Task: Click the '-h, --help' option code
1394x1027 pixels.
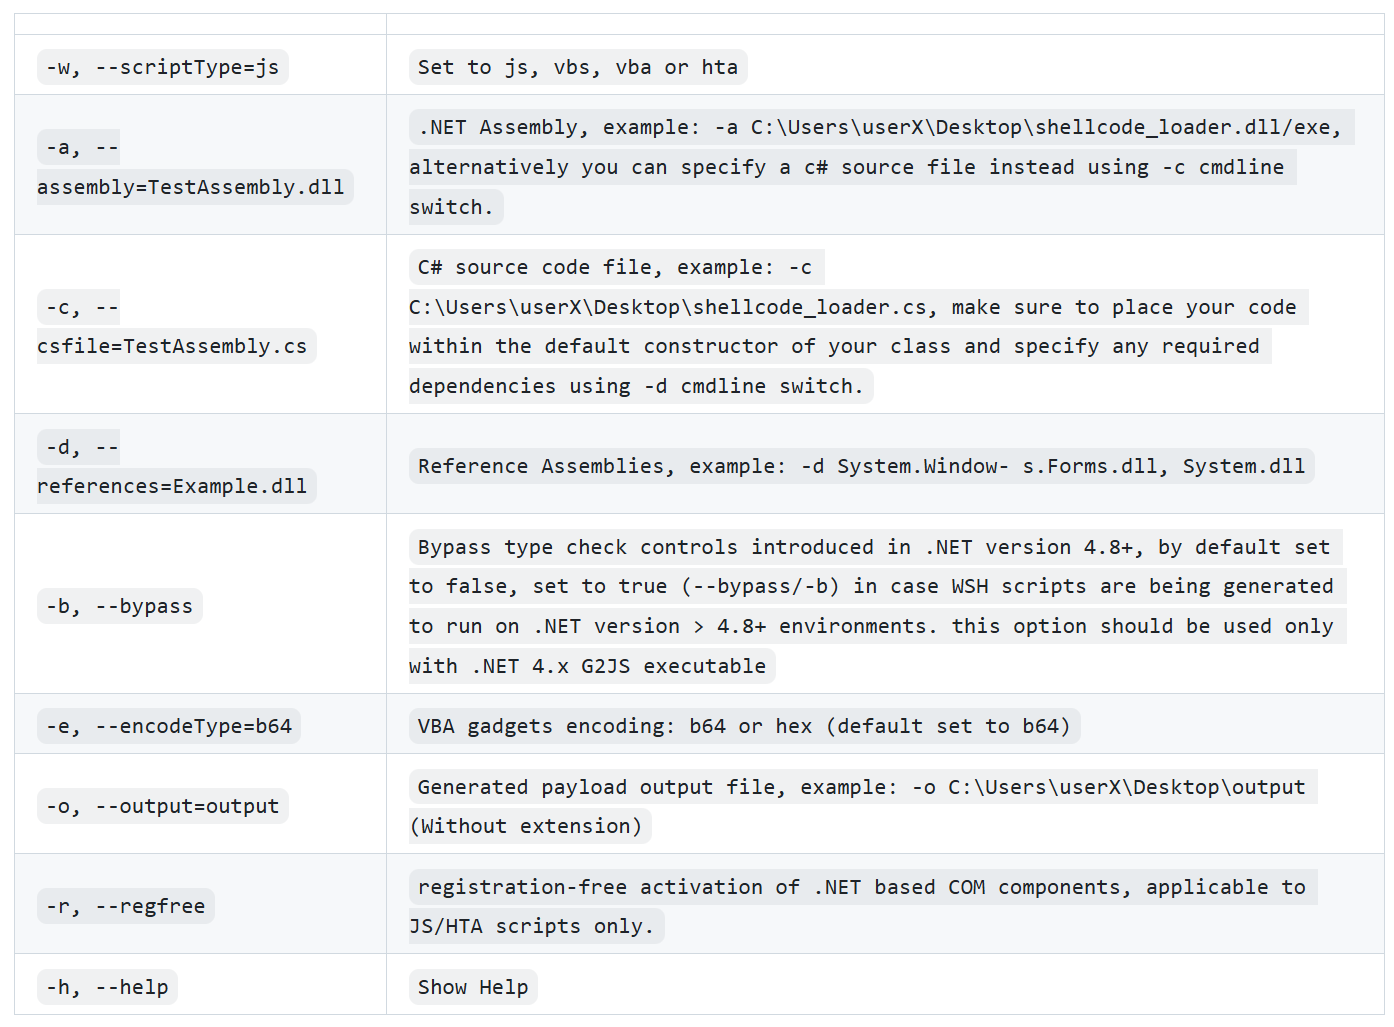Action: tap(107, 988)
